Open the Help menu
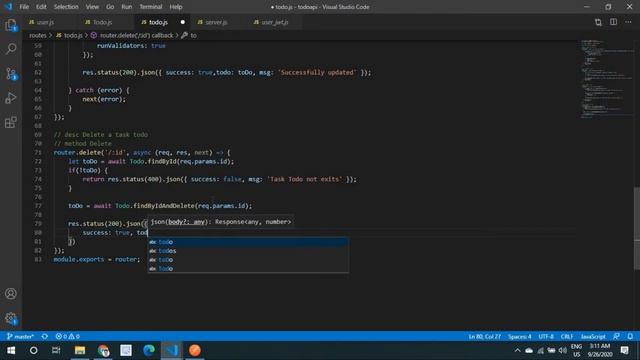Screen dimensions: 640x360 176,7
